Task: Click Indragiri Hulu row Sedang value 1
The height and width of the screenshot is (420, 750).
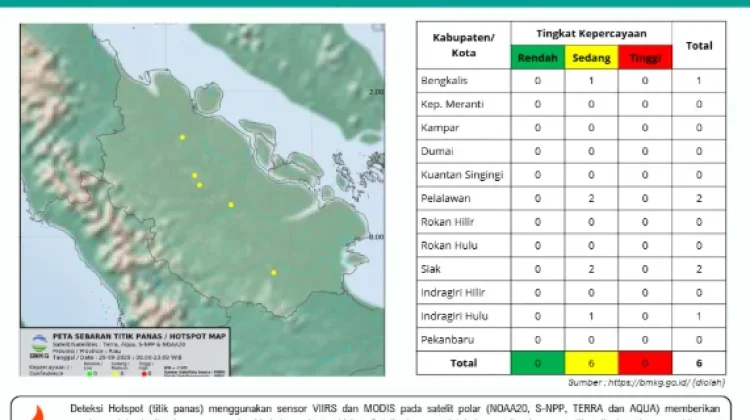Action: (591, 316)
